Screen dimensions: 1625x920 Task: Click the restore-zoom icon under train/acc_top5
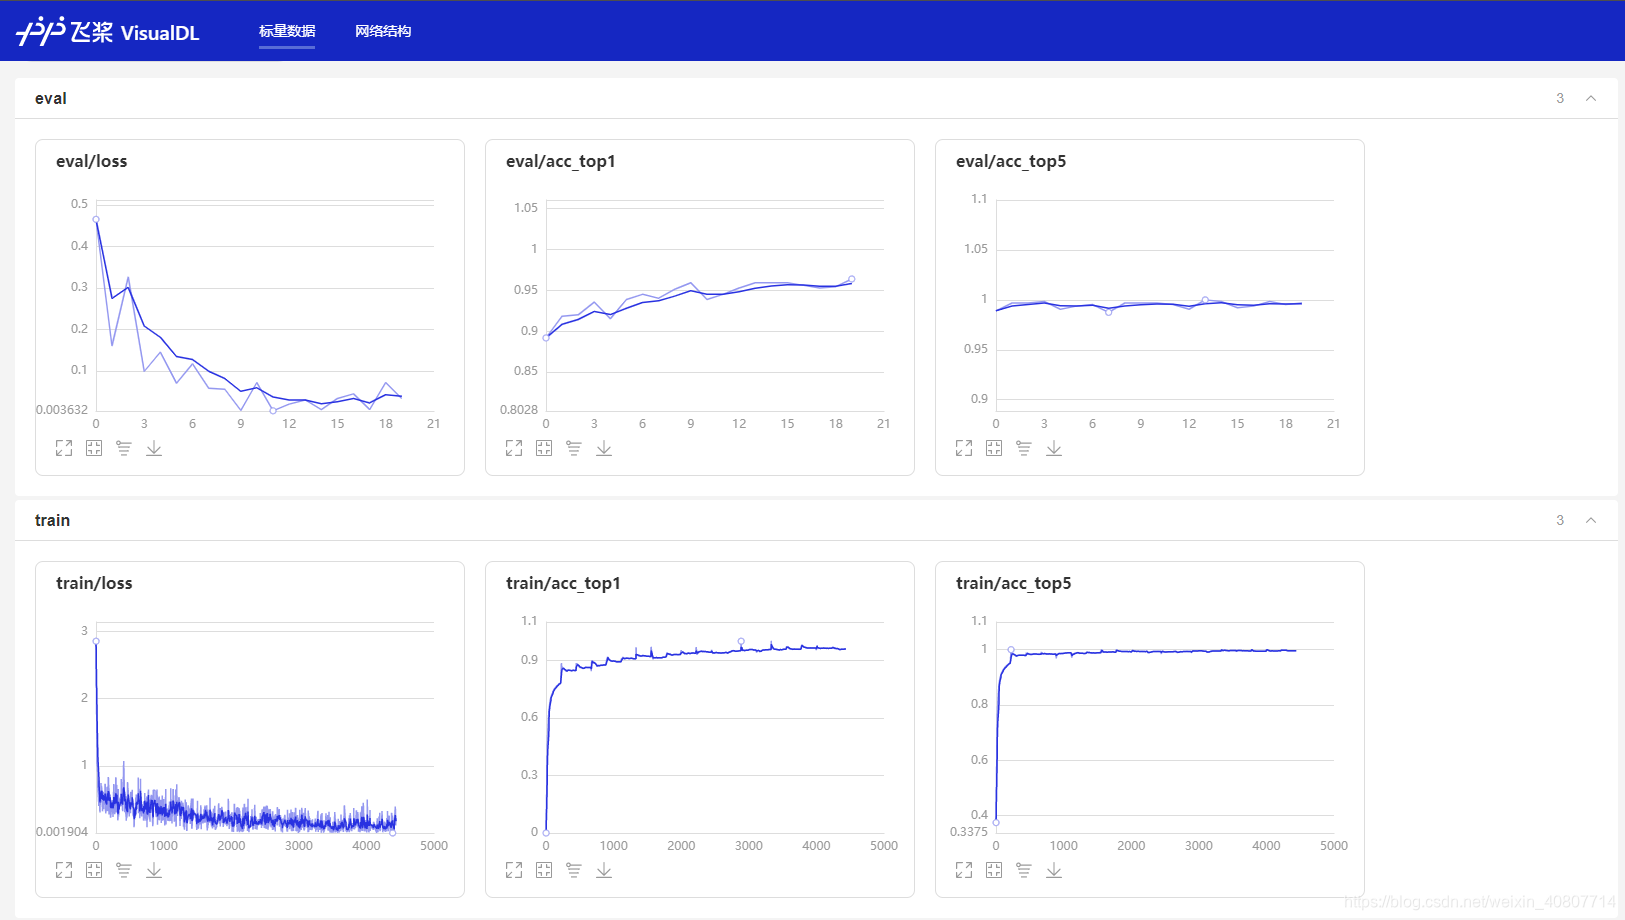click(x=994, y=870)
